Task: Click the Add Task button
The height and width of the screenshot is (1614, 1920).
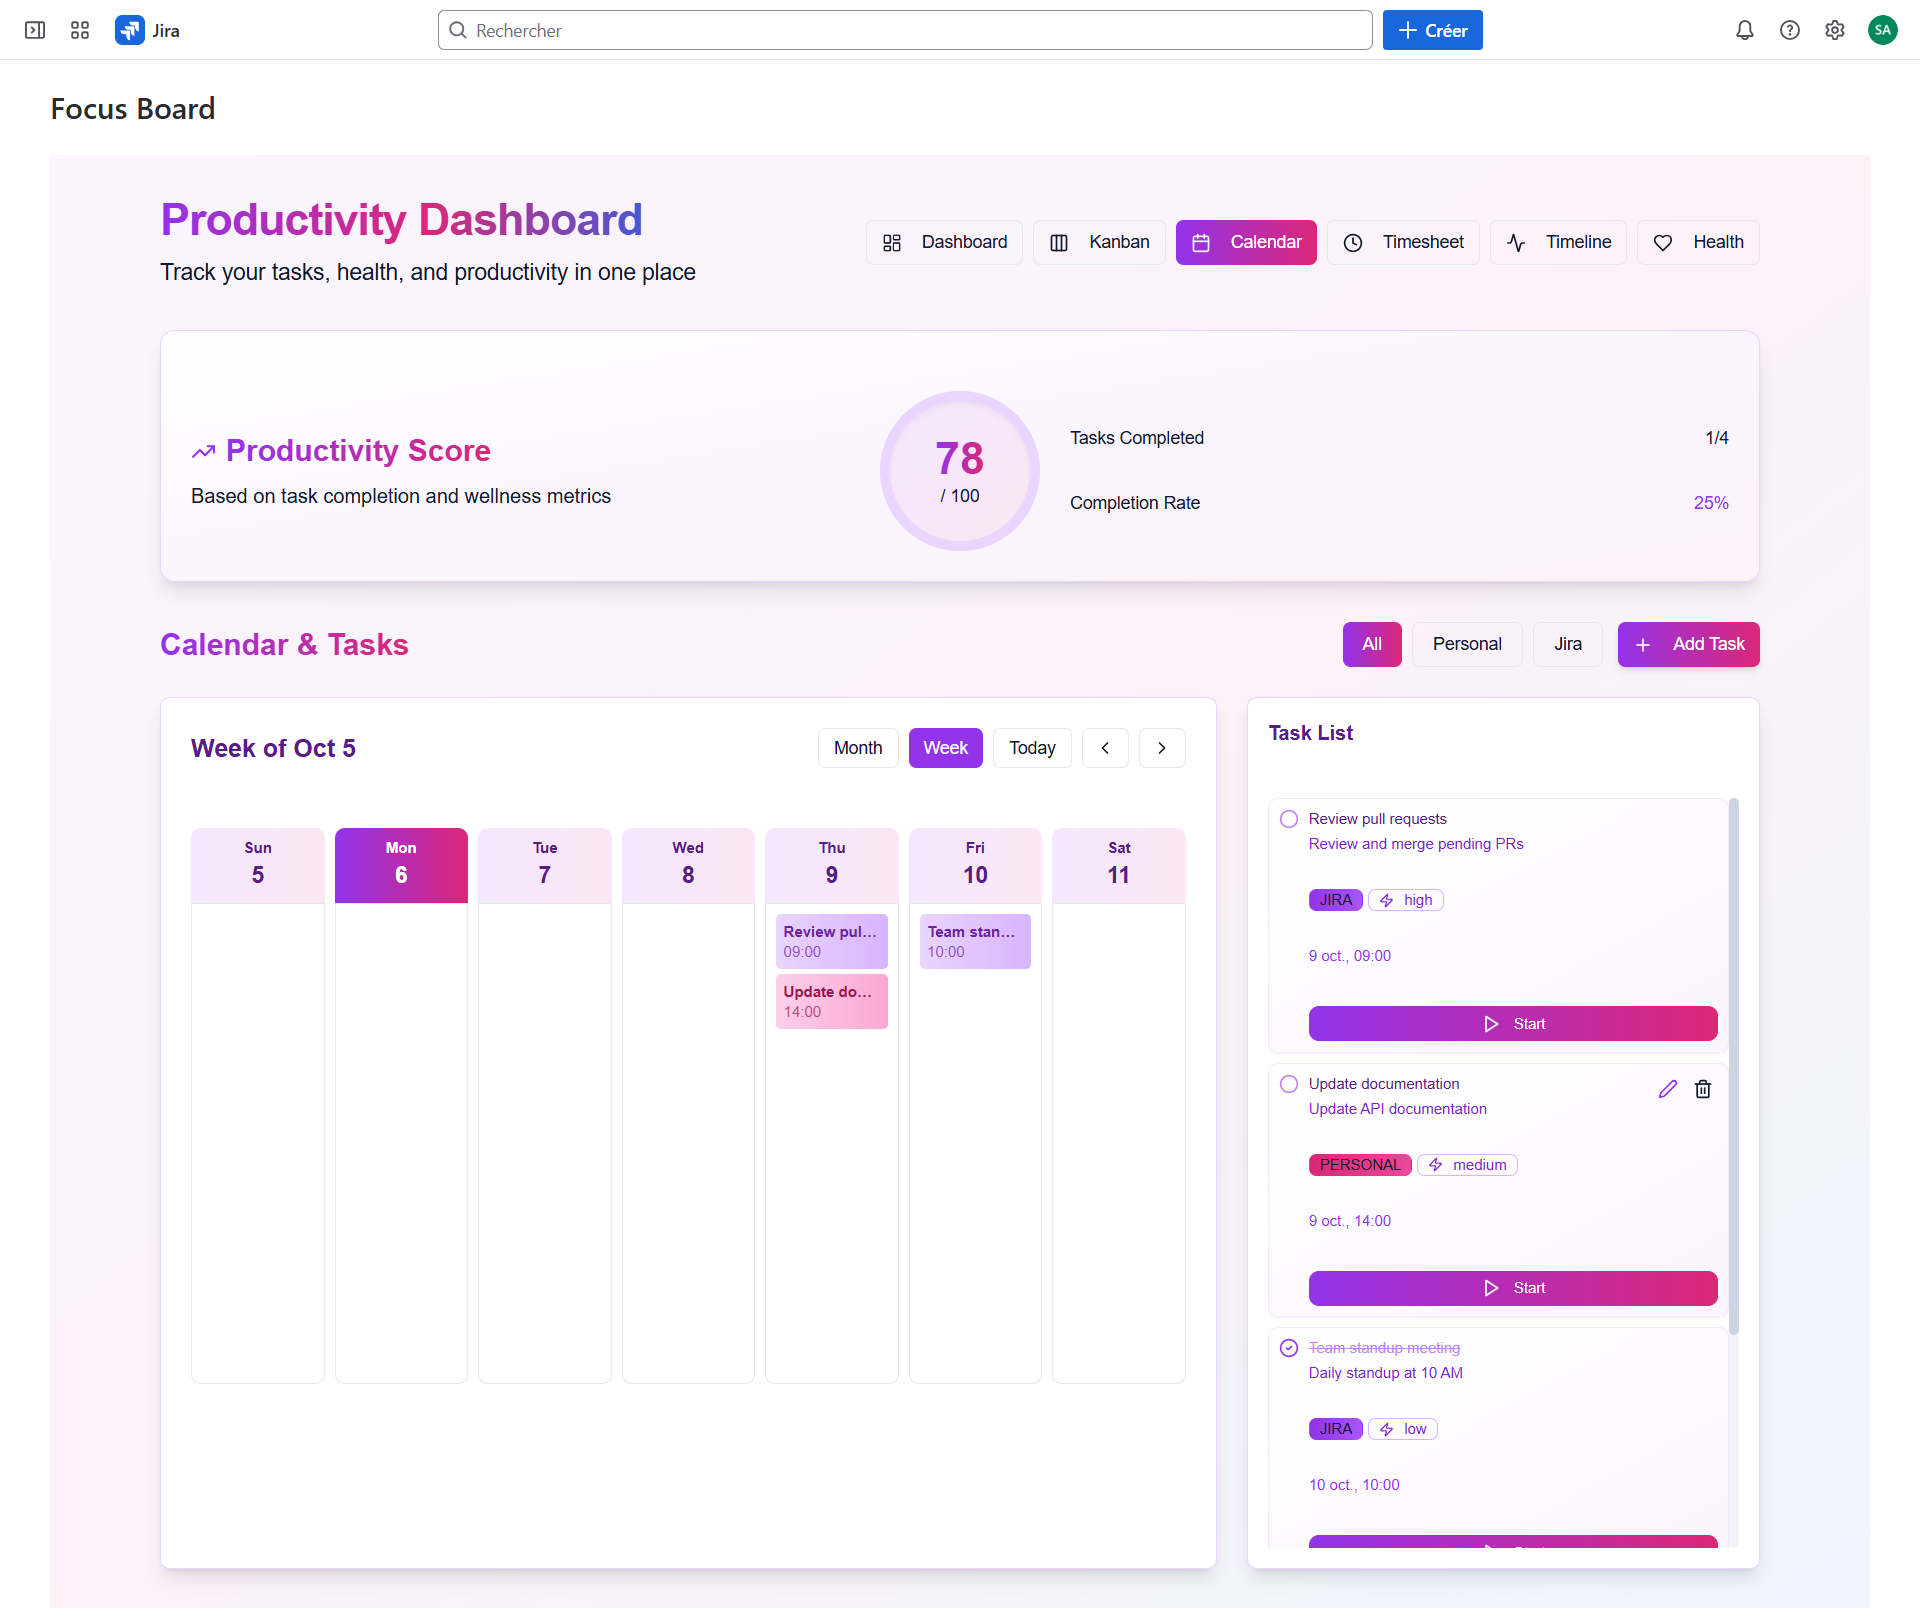Action: click(1688, 644)
